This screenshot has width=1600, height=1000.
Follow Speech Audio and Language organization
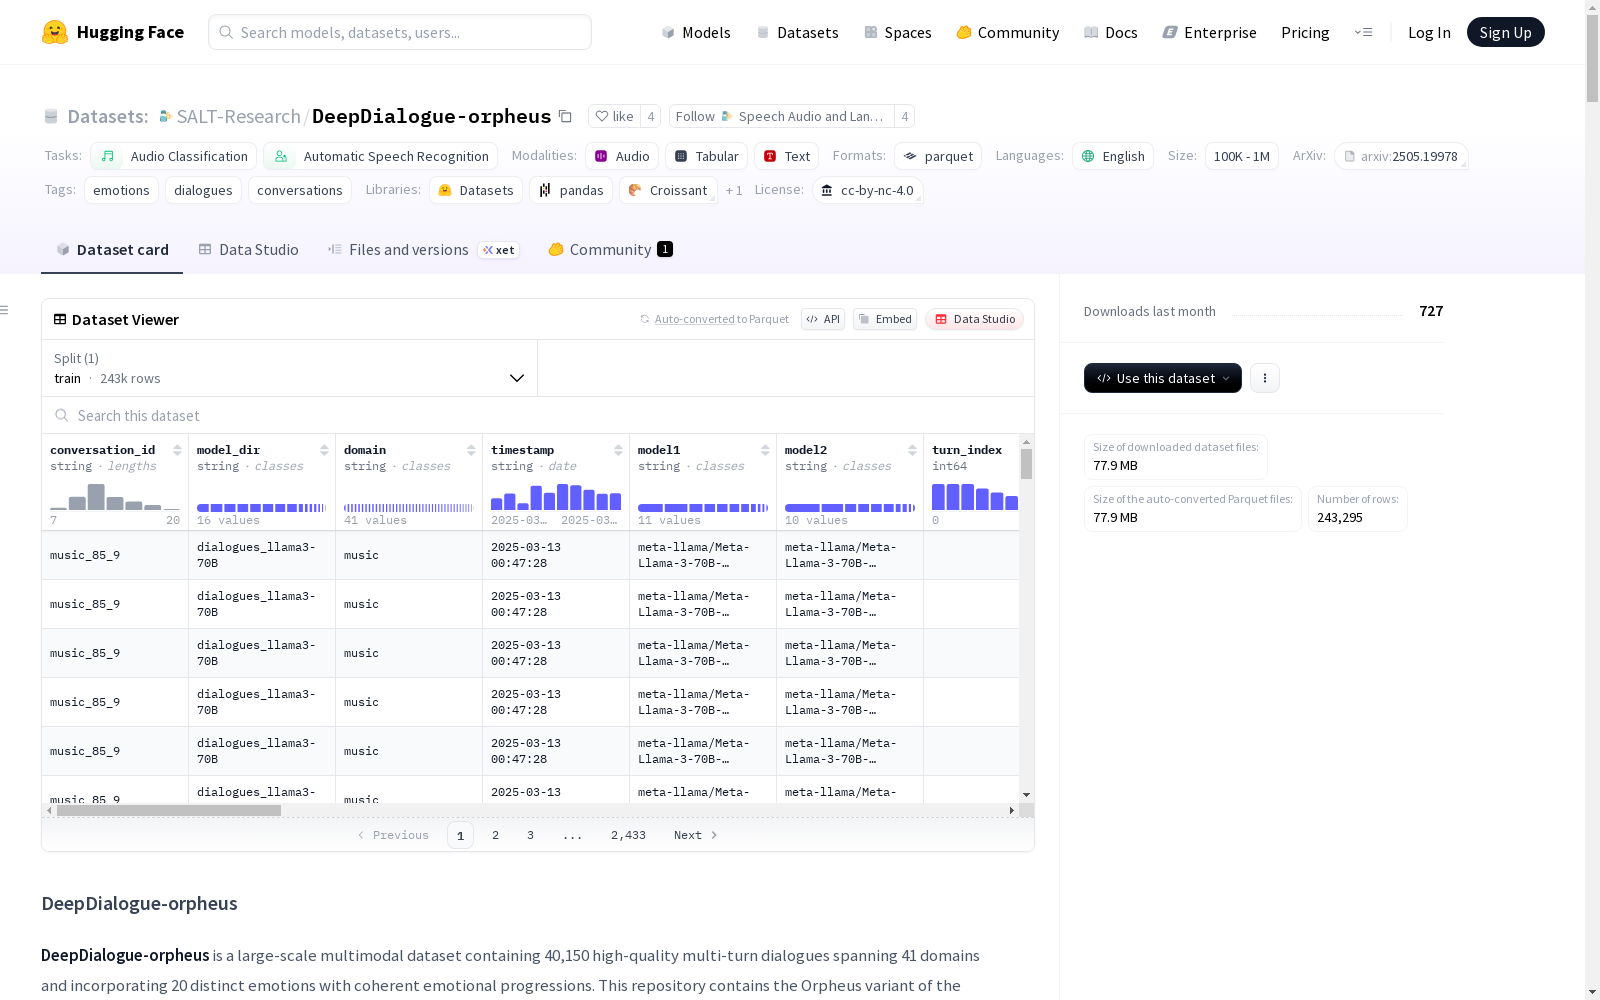click(781, 116)
